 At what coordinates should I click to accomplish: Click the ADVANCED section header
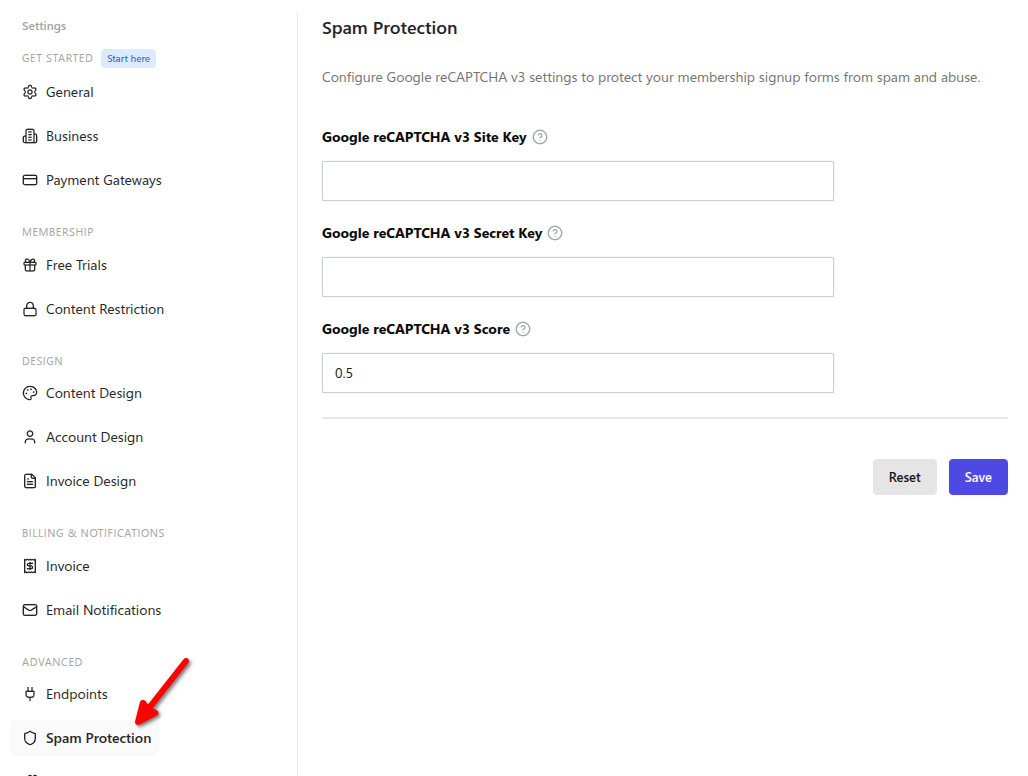[x=52, y=662]
